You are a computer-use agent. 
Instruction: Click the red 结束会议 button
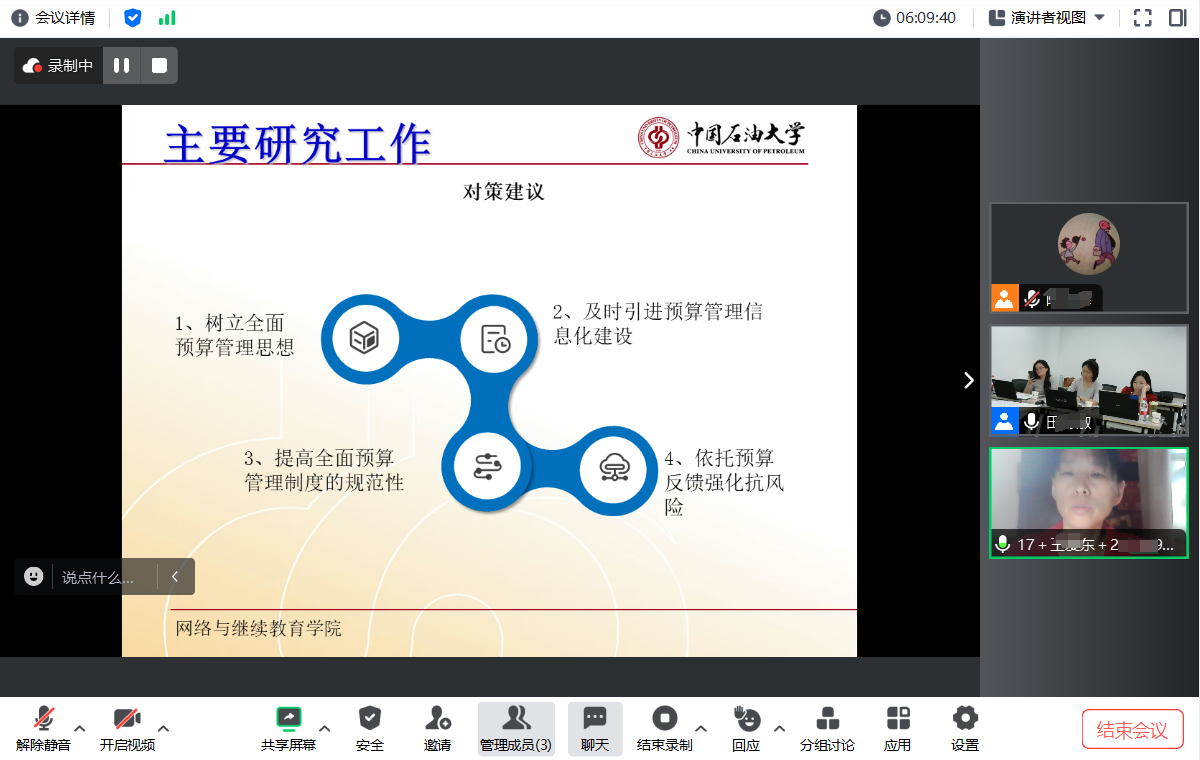[x=1132, y=730]
